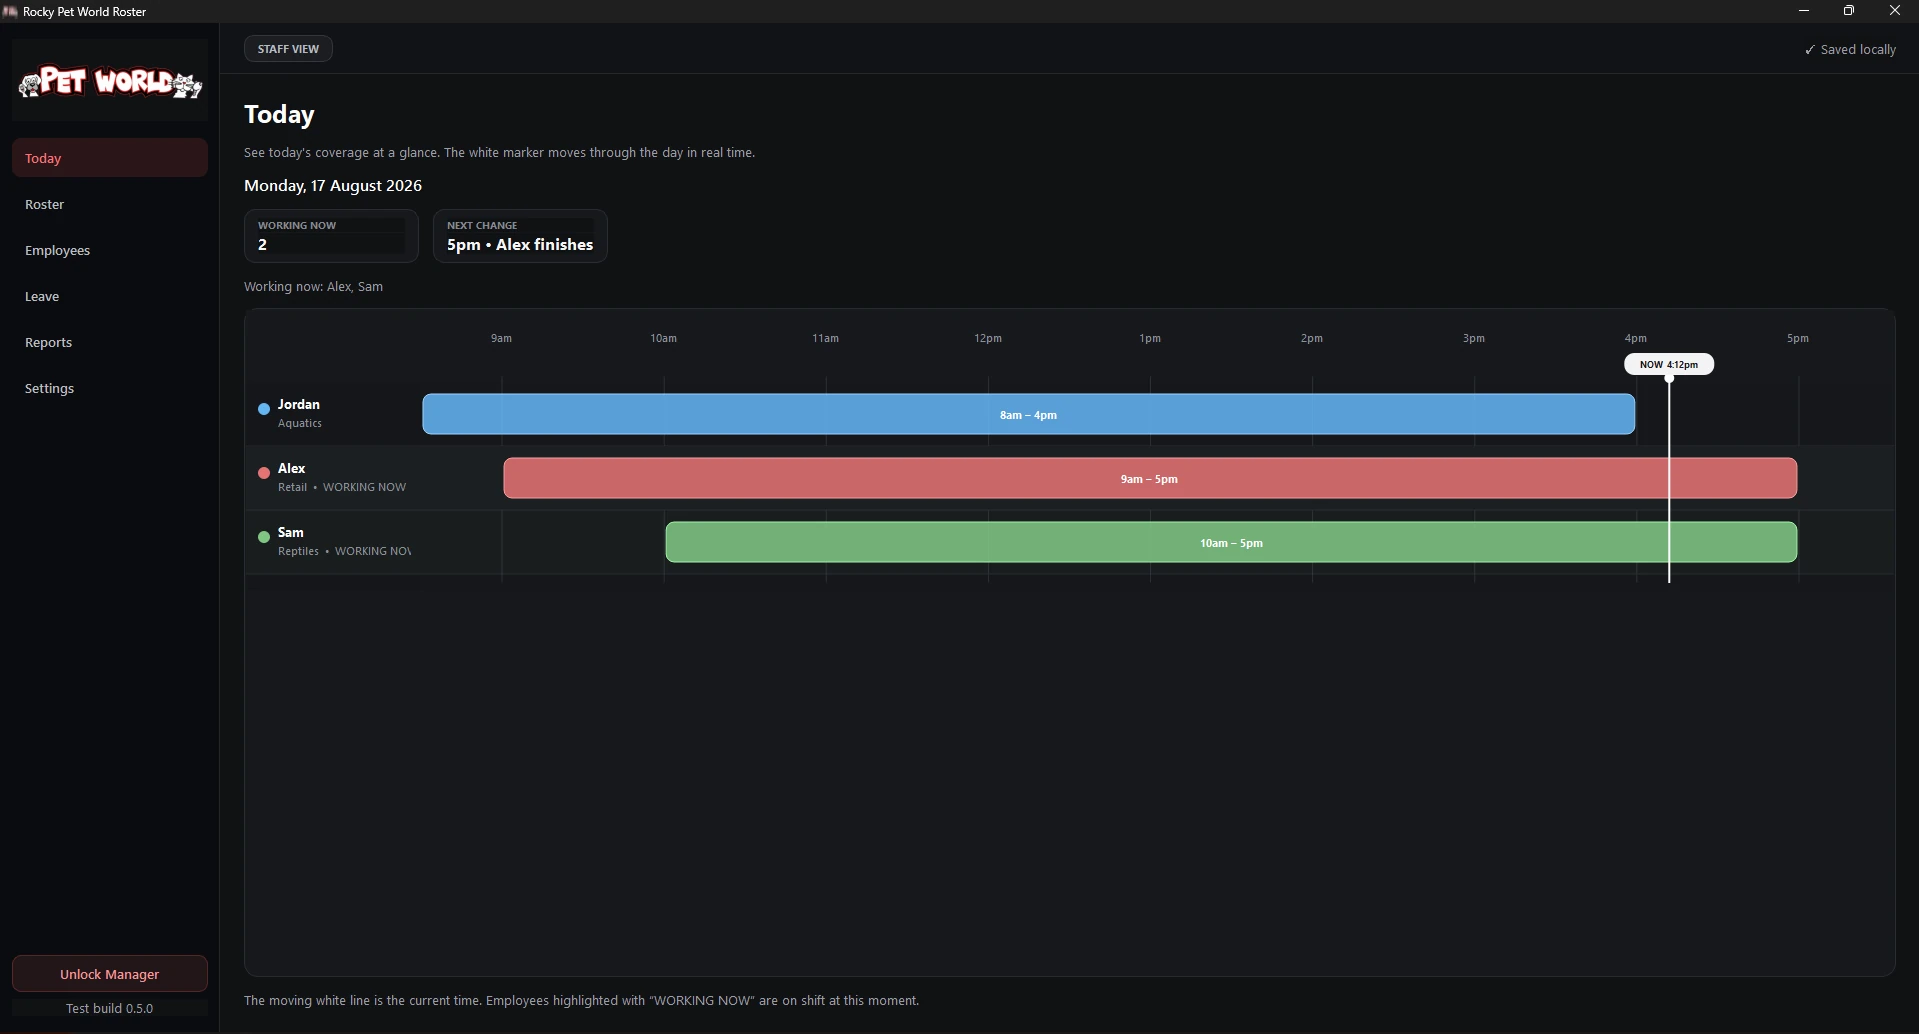
Task: Click Alex's name in the timeline
Action: coord(292,468)
